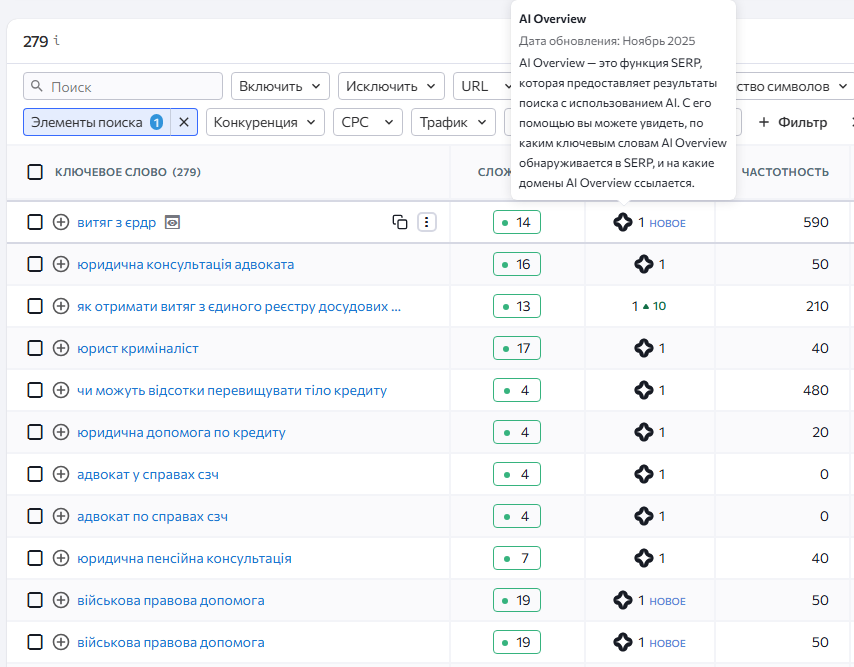Copy the keyword 'витяг з єрдр' via copy icon
Image resolution: width=854 pixels, height=667 pixels.
[x=399, y=221]
